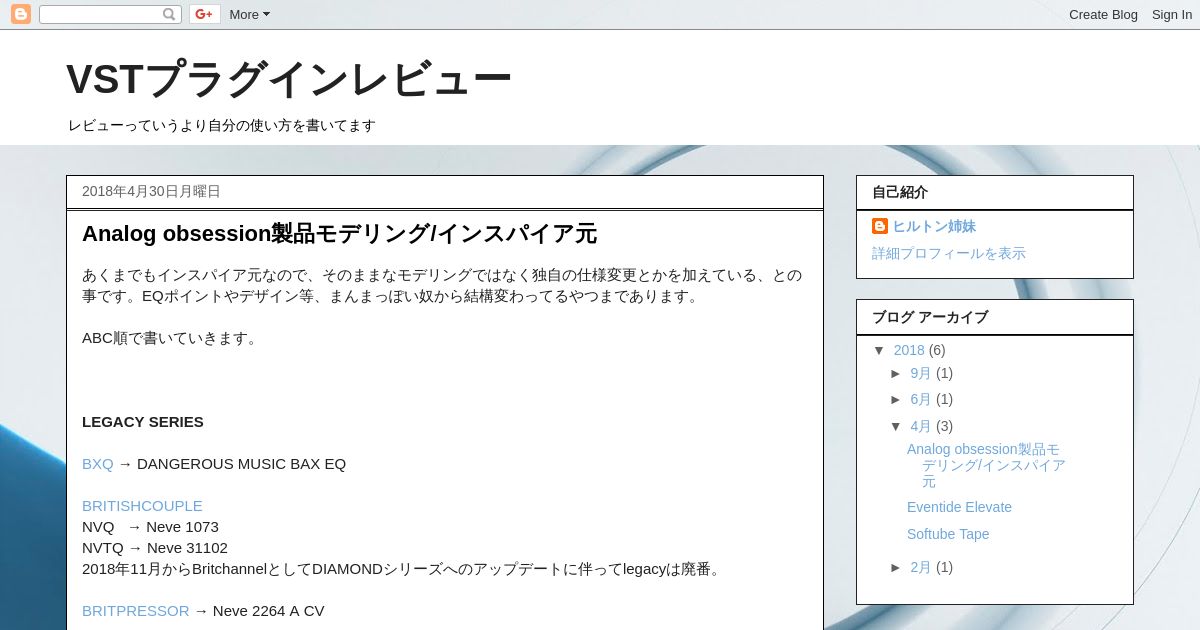1200x630 pixels.
Task: Collapse the 2018 archive year arrow
Action: click(880, 350)
